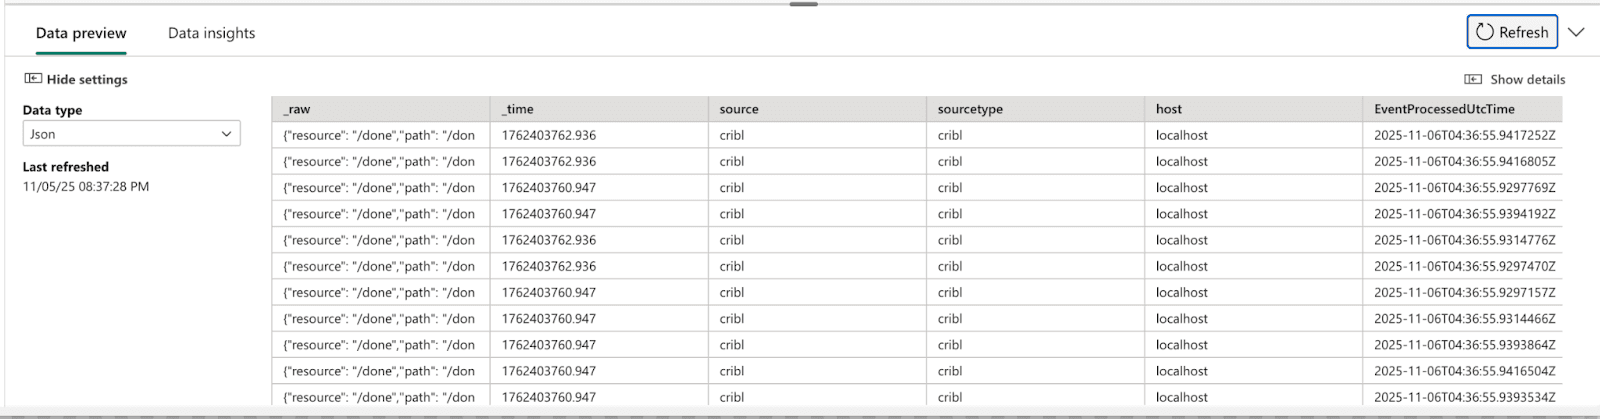Switch to the Data insights tab
The height and width of the screenshot is (419, 1600).
pos(211,33)
